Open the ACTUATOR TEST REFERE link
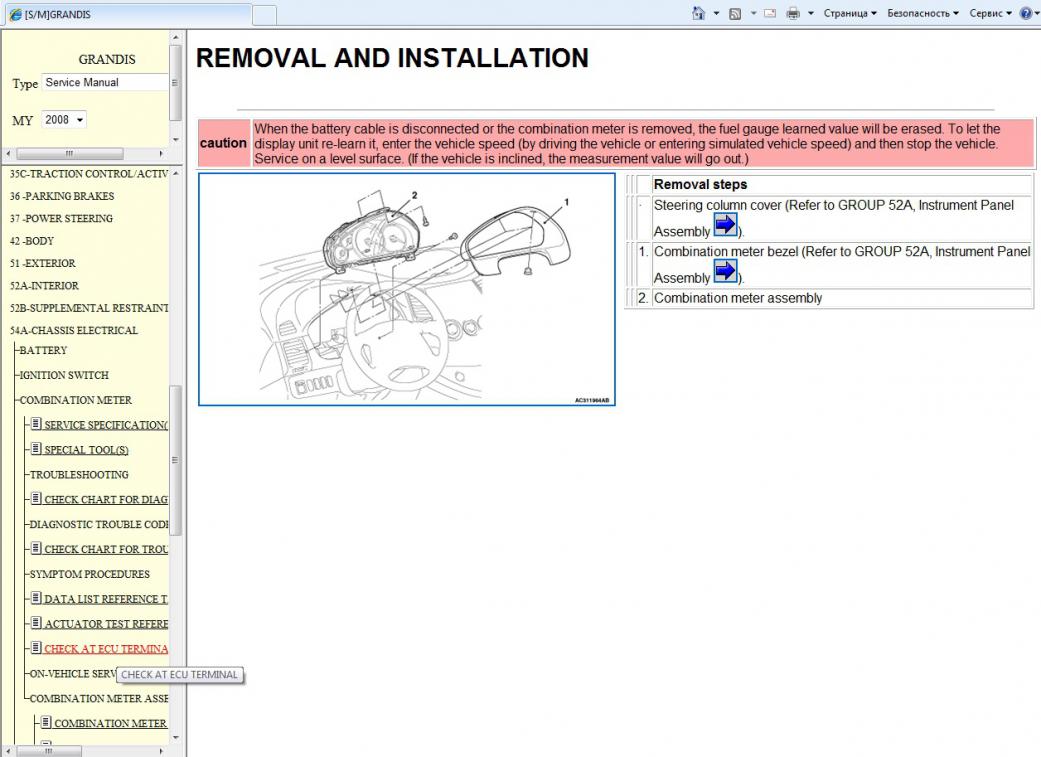The image size is (1041, 757). (106, 624)
